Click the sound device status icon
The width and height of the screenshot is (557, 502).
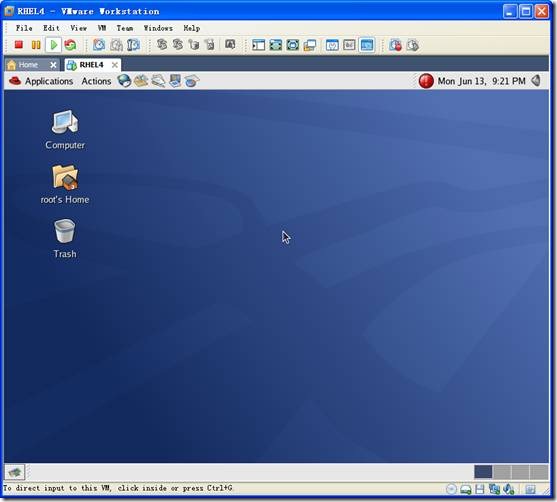pyautogui.click(x=509, y=489)
